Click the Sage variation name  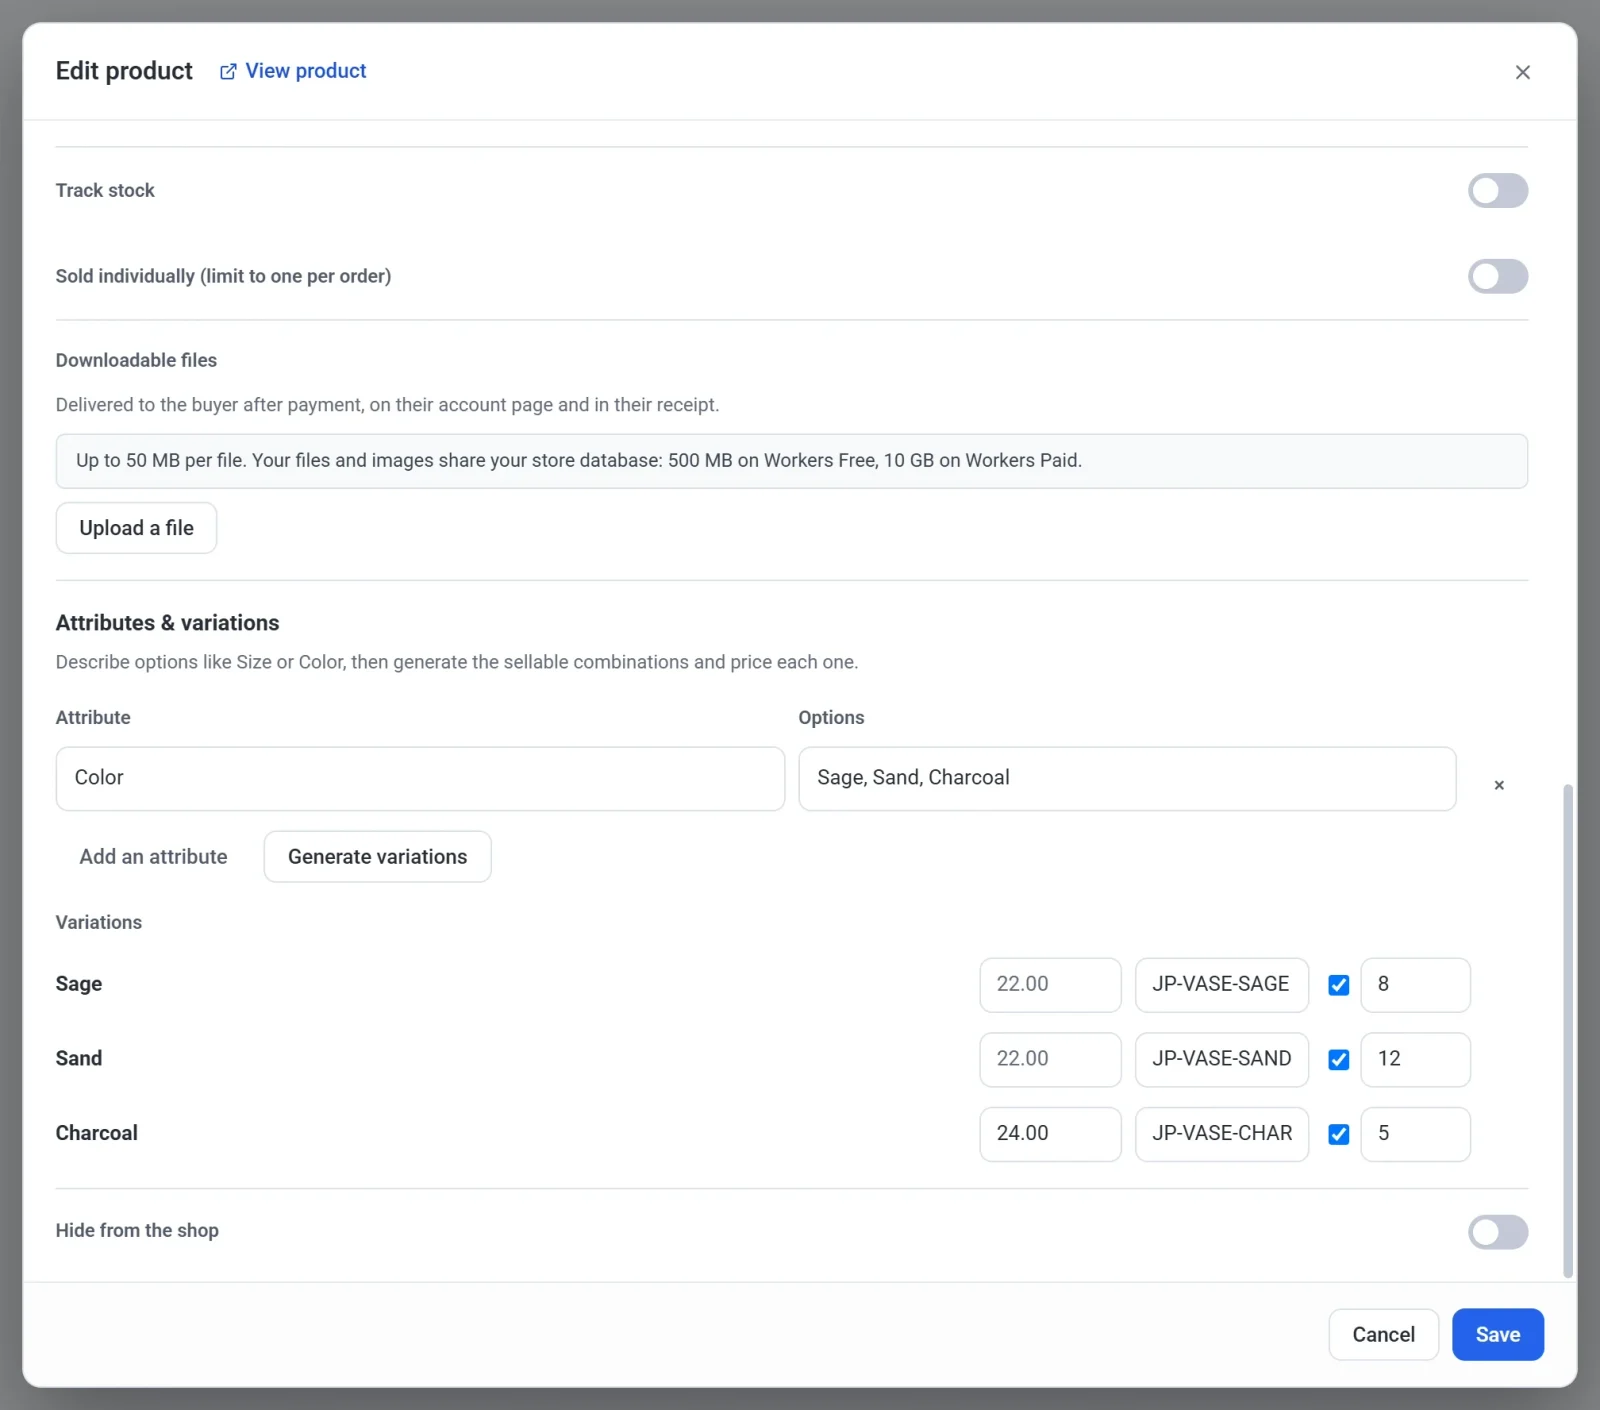(79, 984)
